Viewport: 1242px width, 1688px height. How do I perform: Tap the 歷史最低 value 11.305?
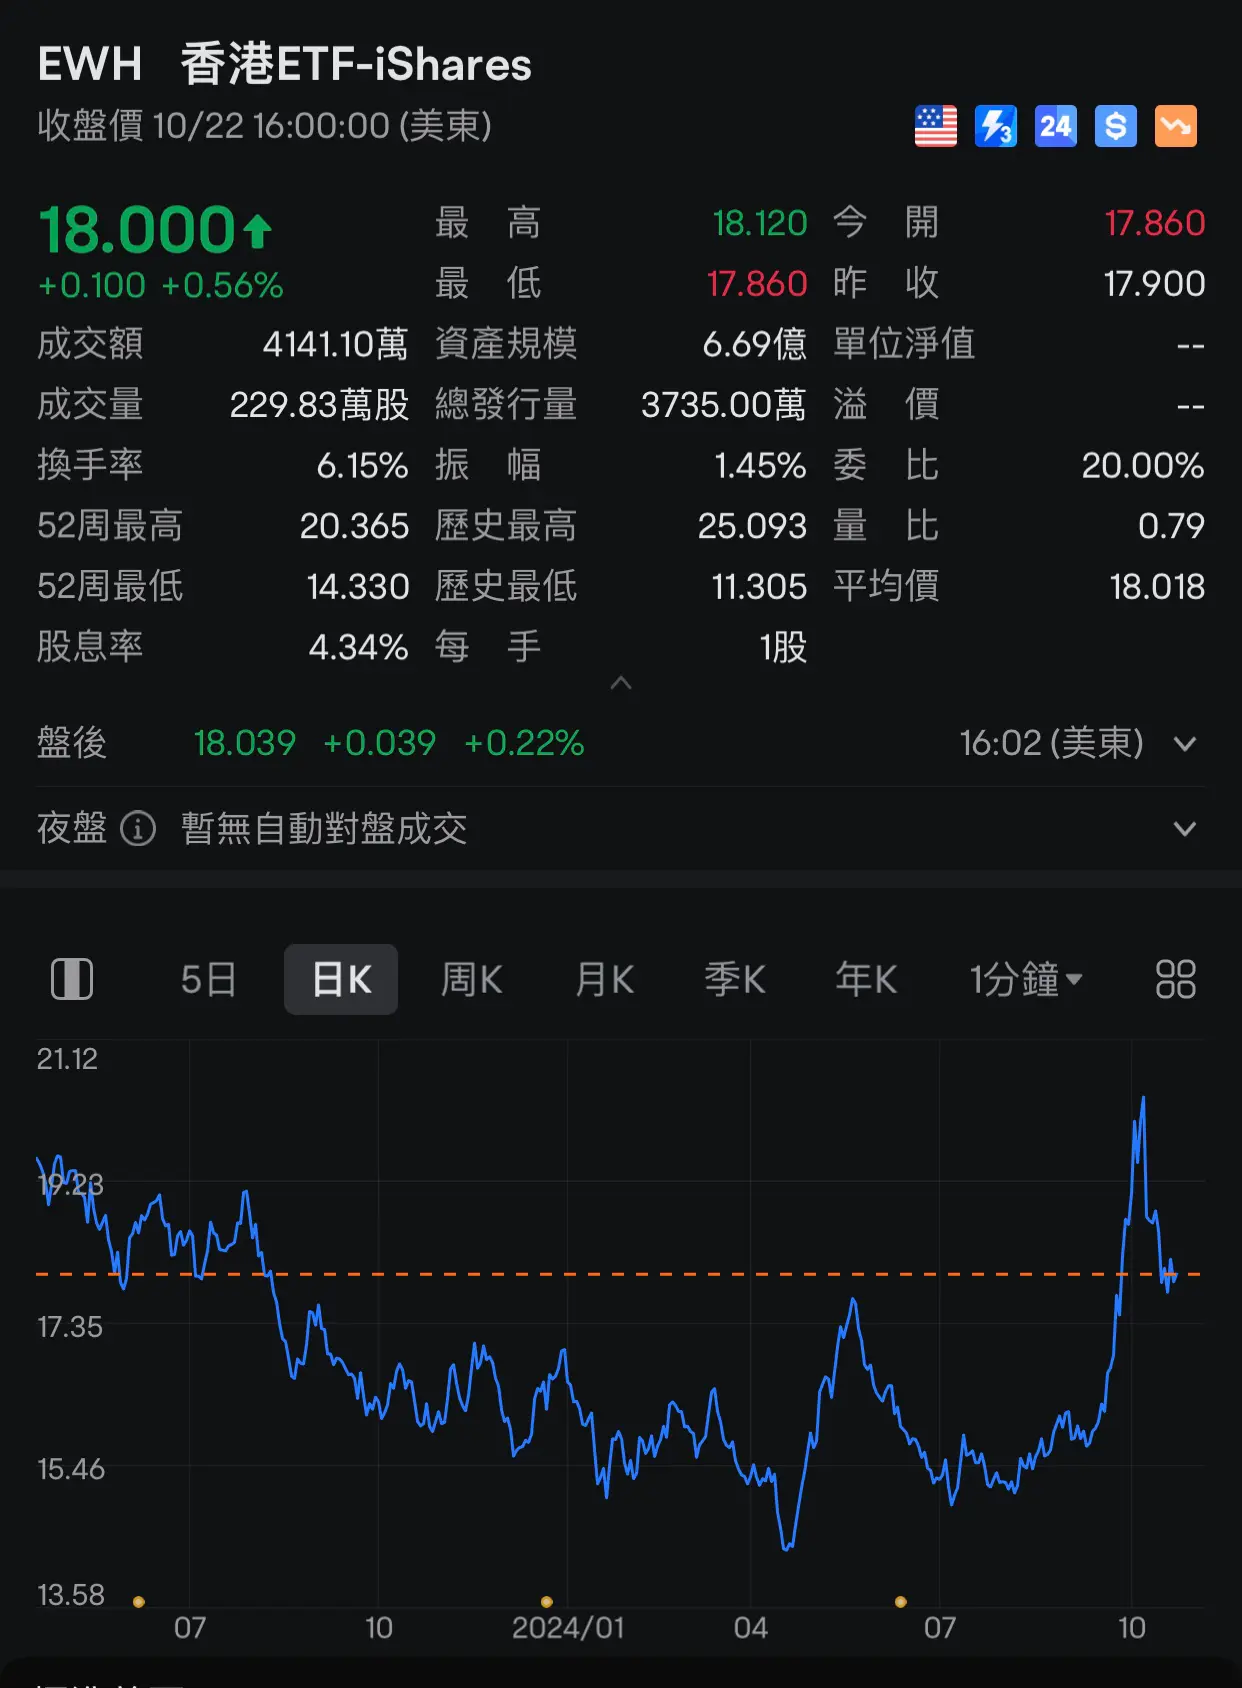coord(759,587)
